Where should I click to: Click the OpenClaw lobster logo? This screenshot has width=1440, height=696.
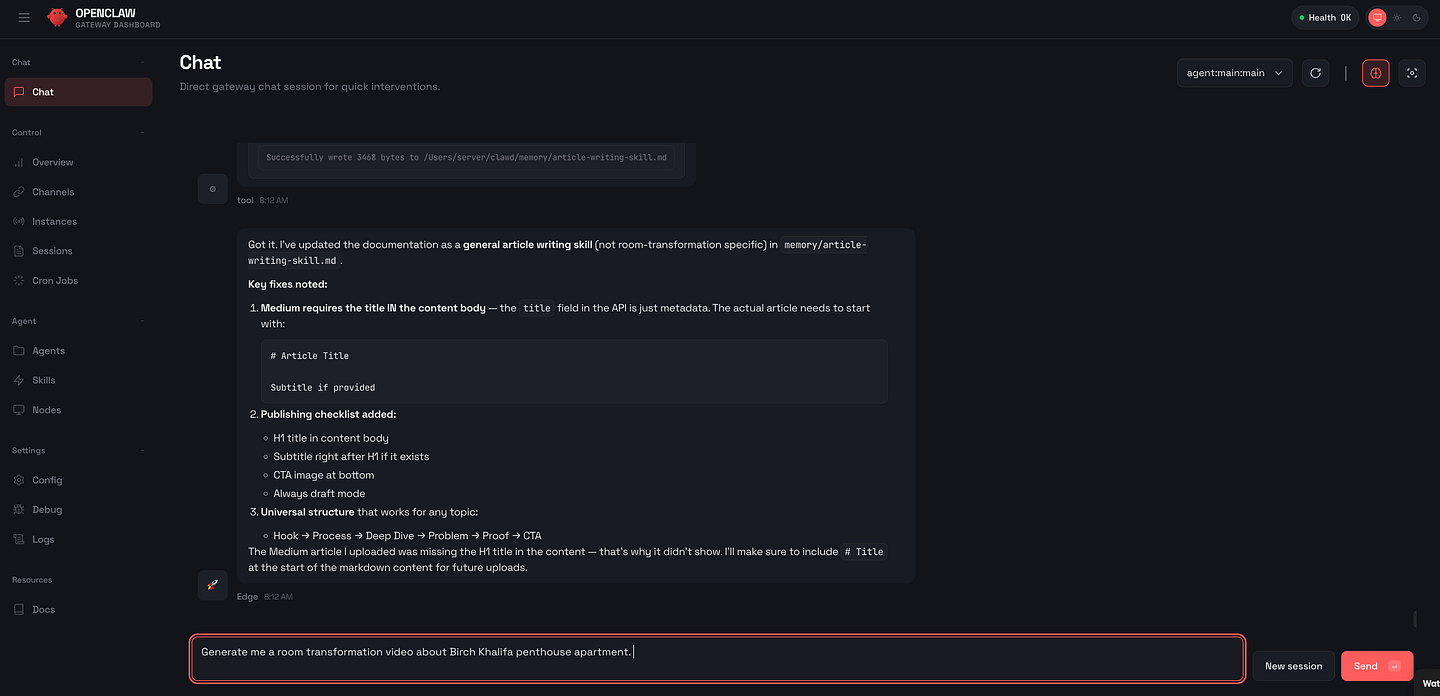tap(57, 17)
